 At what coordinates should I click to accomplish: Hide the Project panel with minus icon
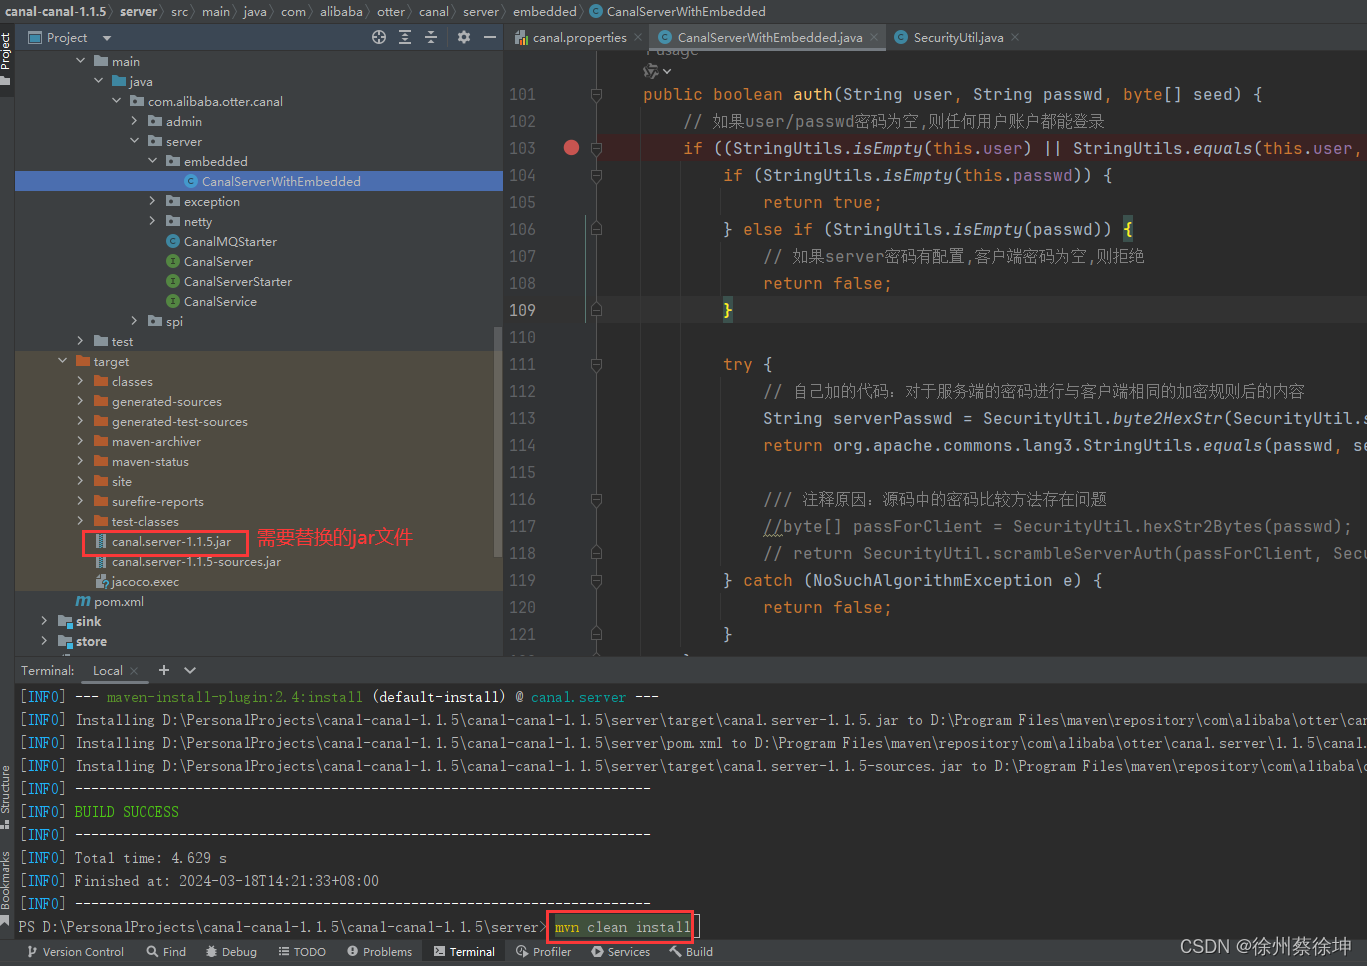pos(489,37)
